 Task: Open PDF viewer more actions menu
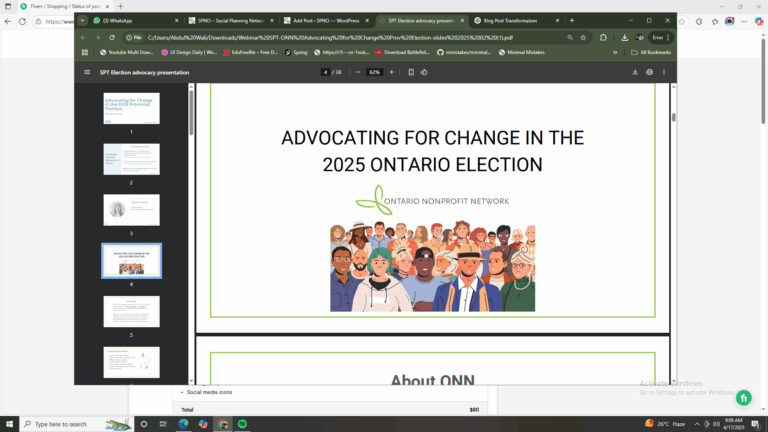pyautogui.click(x=665, y=72)
